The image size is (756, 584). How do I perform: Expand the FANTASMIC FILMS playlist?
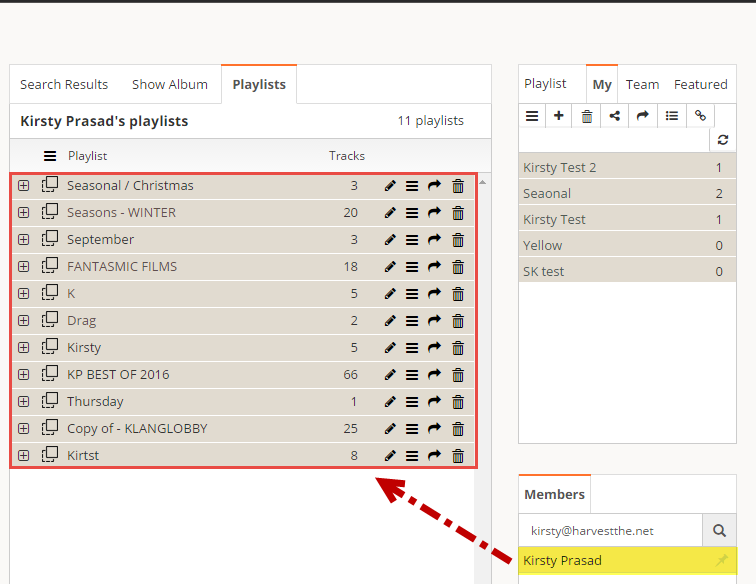click(23, 267)
